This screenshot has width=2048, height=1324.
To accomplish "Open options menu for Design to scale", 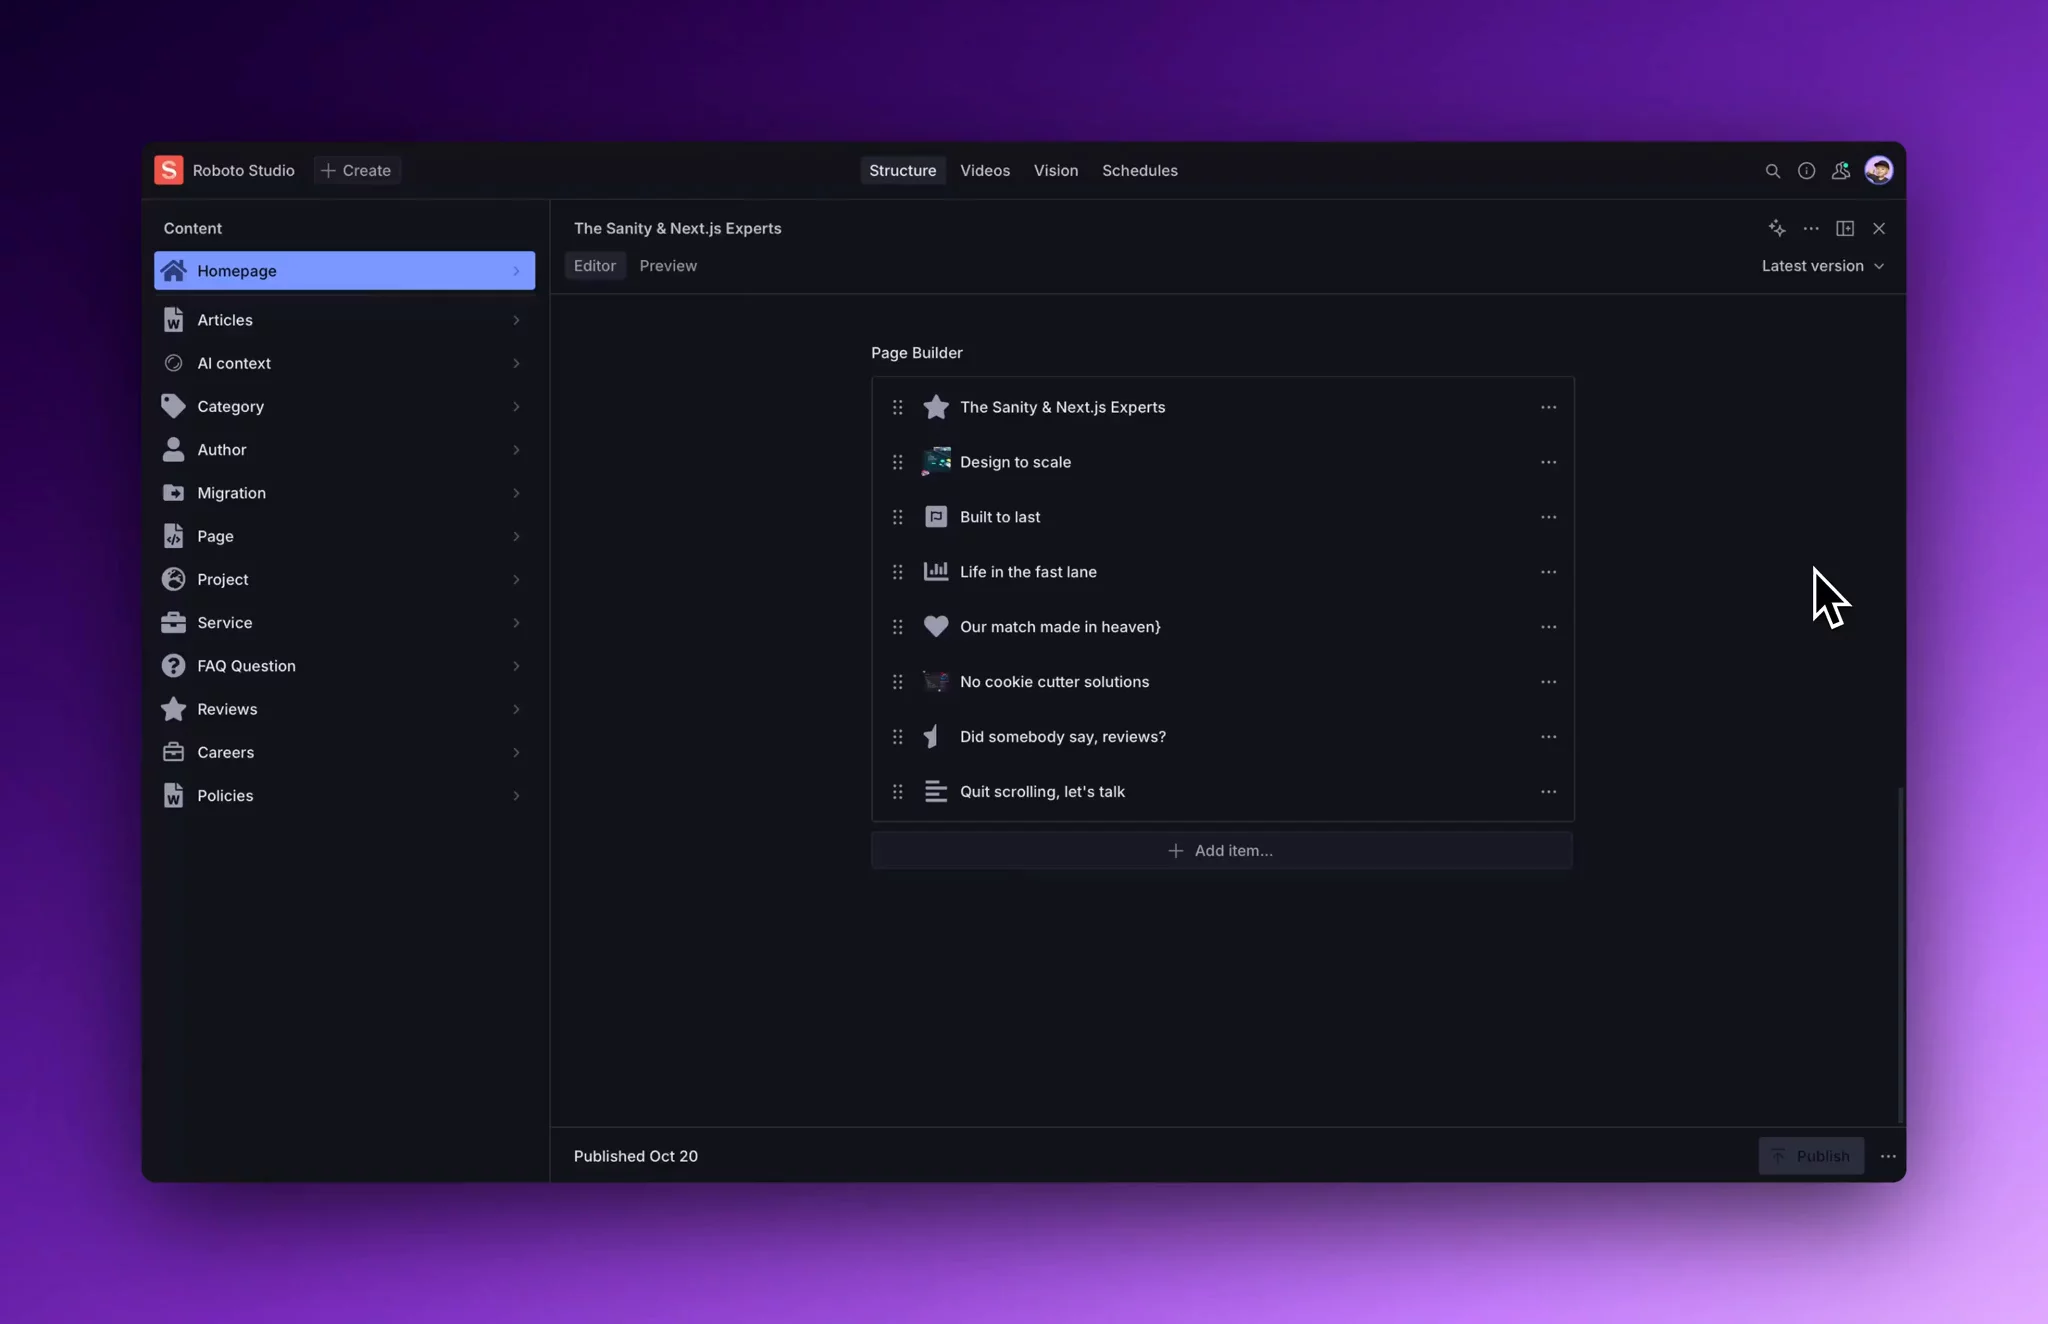I will click(1548, 462).
